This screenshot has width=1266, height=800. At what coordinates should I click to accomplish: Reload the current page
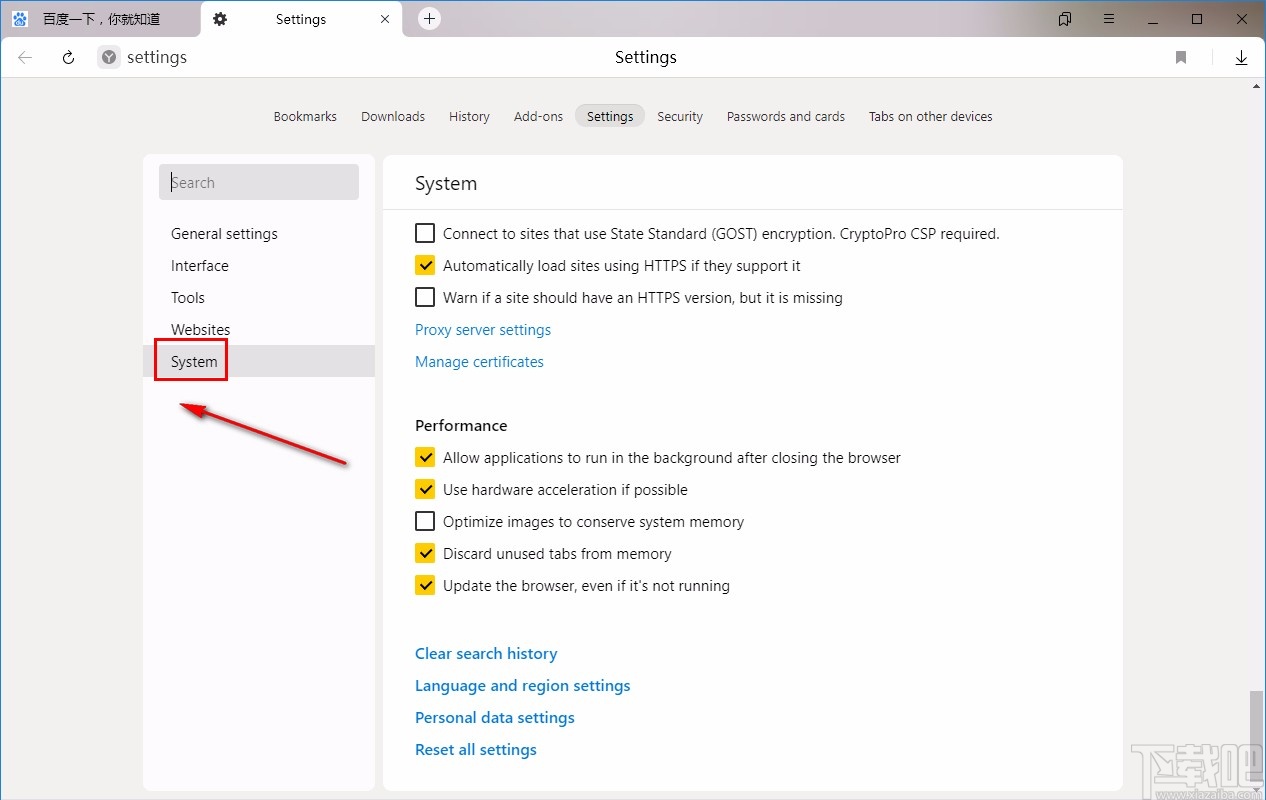pyautogui.click(x=68, y=58)
